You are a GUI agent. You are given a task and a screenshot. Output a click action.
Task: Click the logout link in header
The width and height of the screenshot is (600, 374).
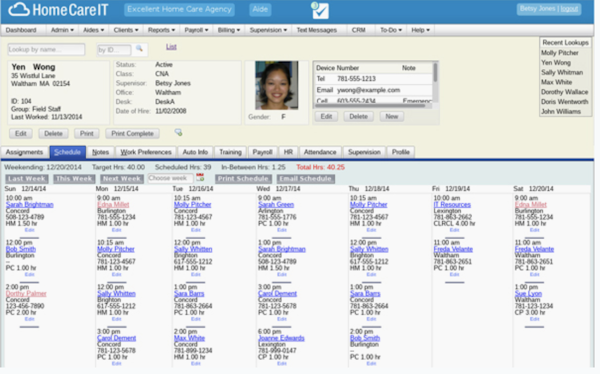[x=569, y=9]
